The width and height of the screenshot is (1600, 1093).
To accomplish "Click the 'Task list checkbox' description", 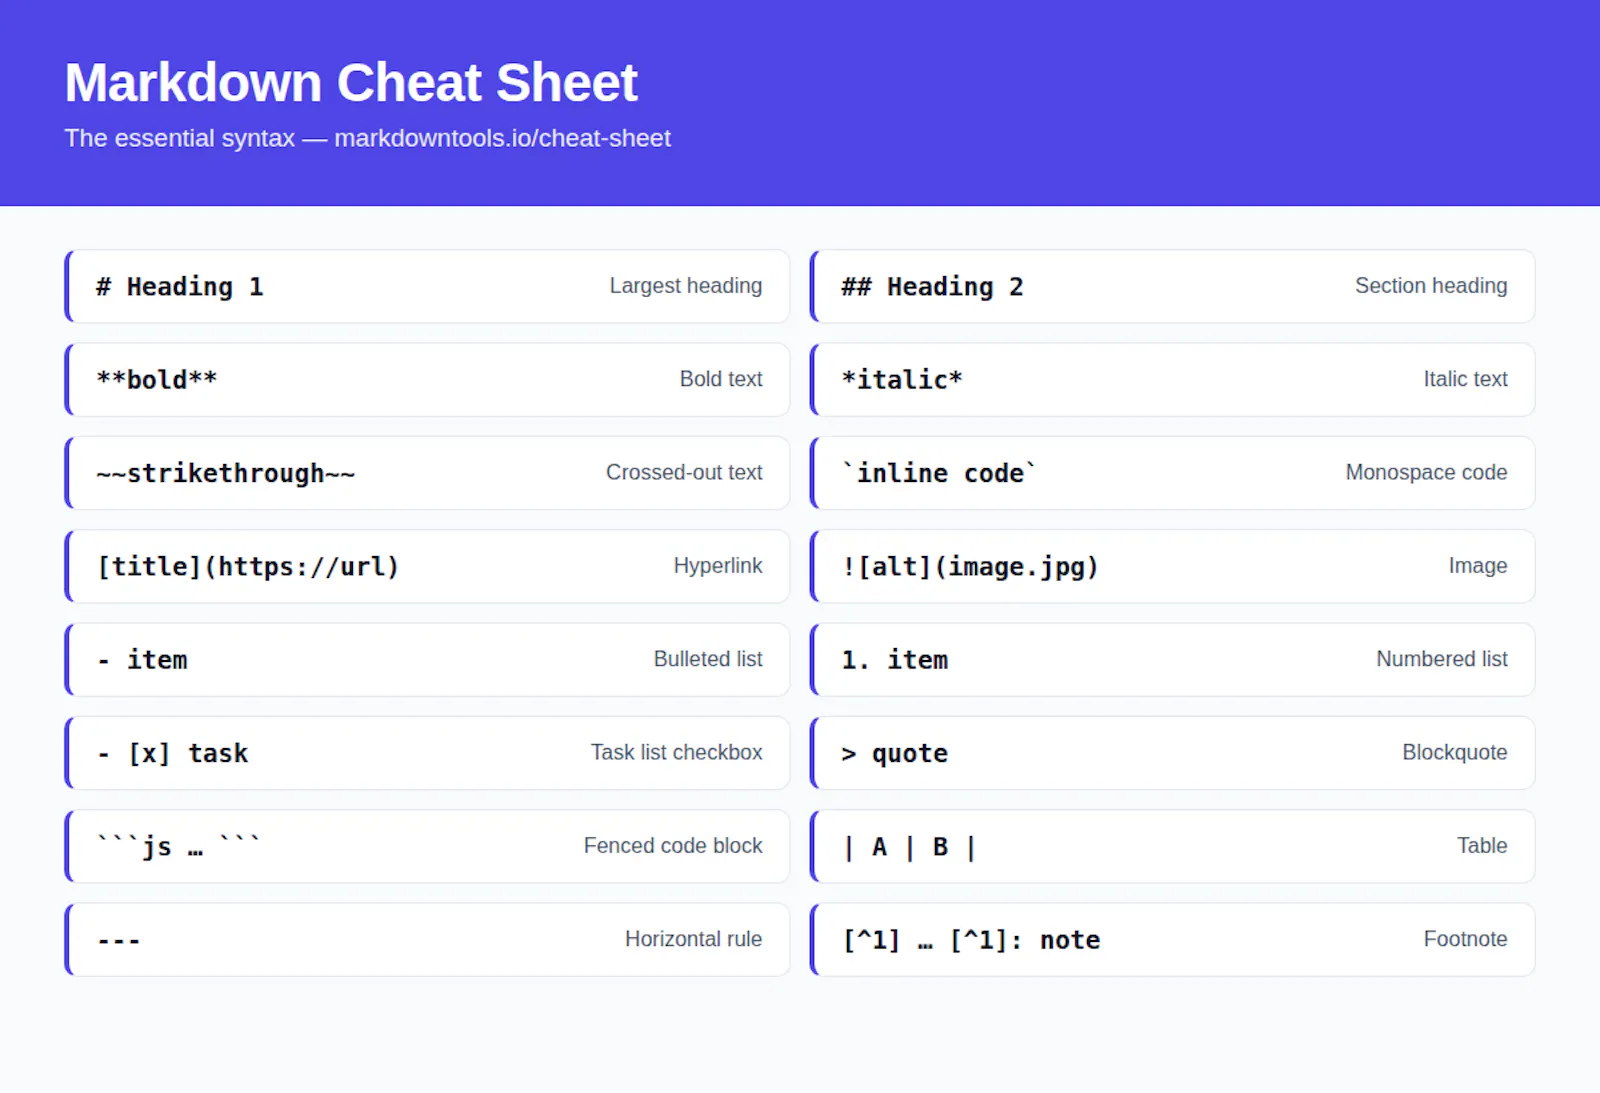I will (x=677, y=752).
